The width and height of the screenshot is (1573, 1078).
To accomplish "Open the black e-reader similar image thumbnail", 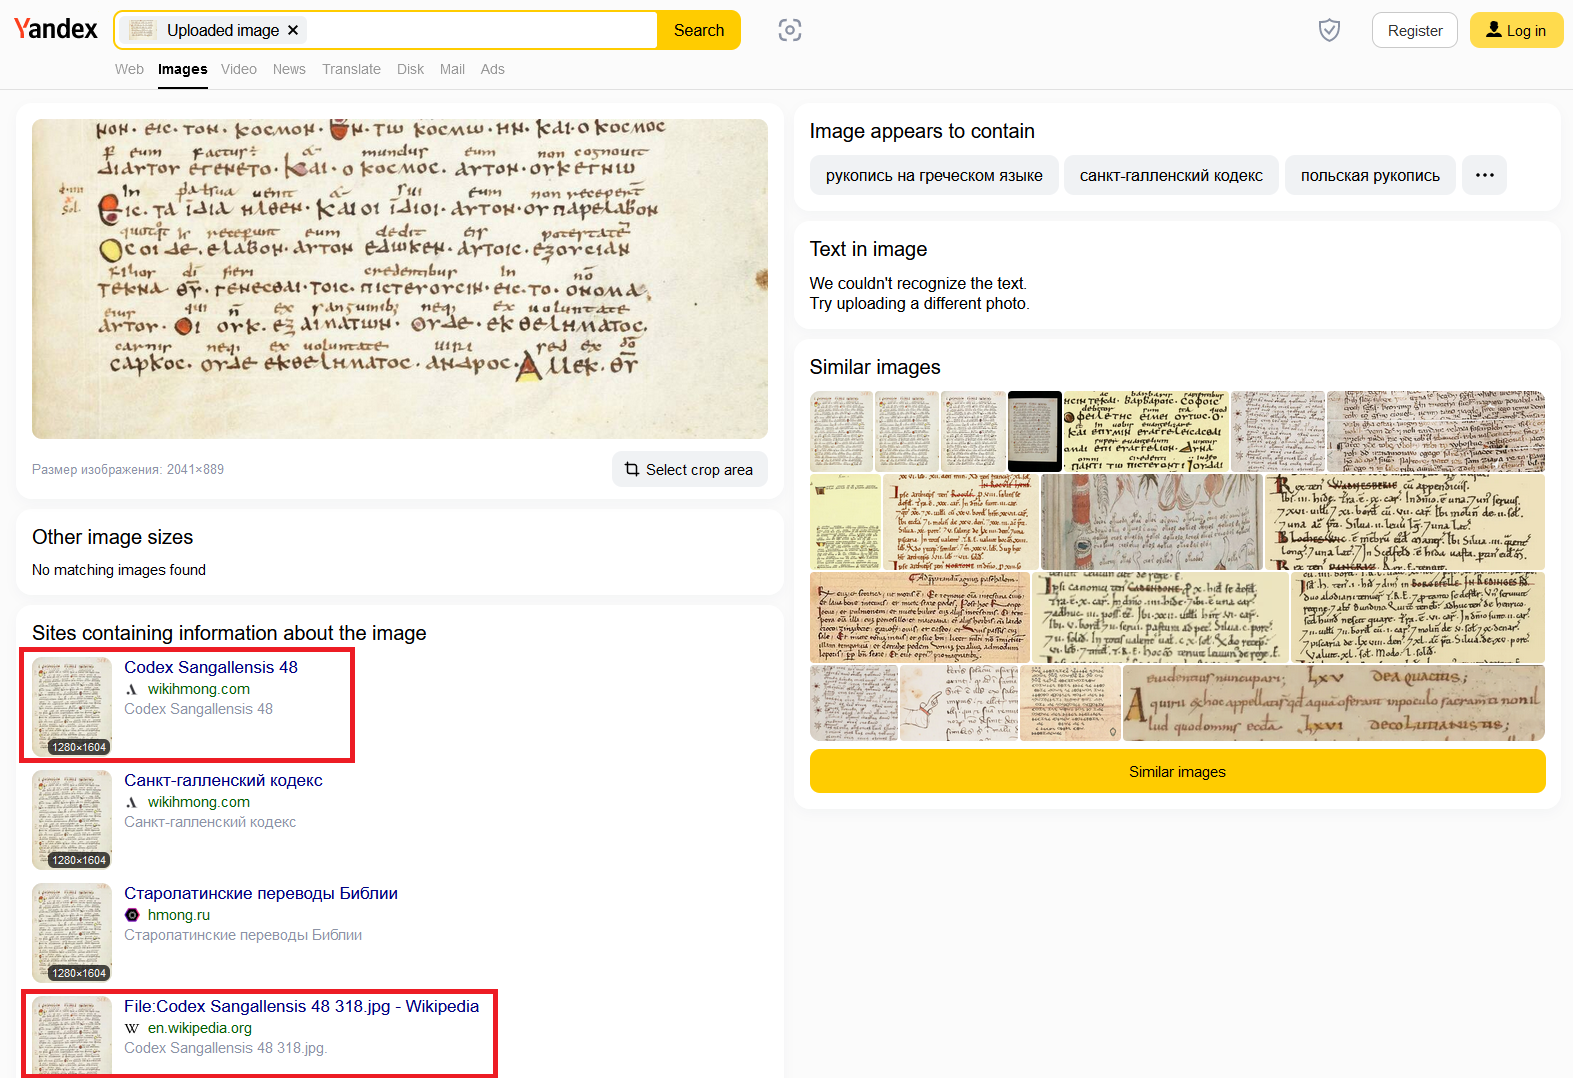I will tap(1035, 431).
